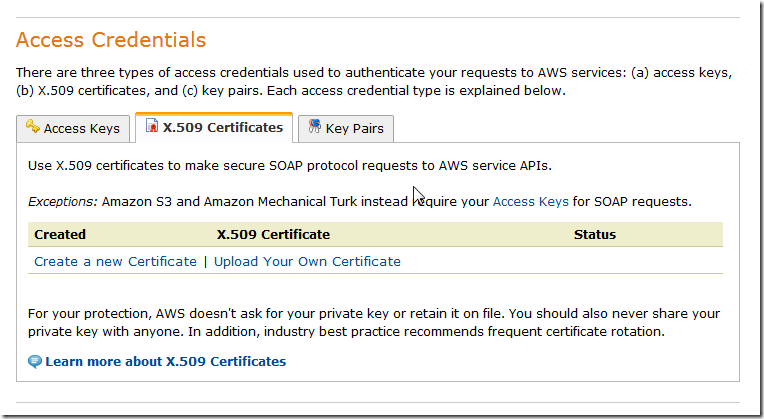Click the separator between the certificate links
This screenshot has height=419, width=764.
point(205,261)
